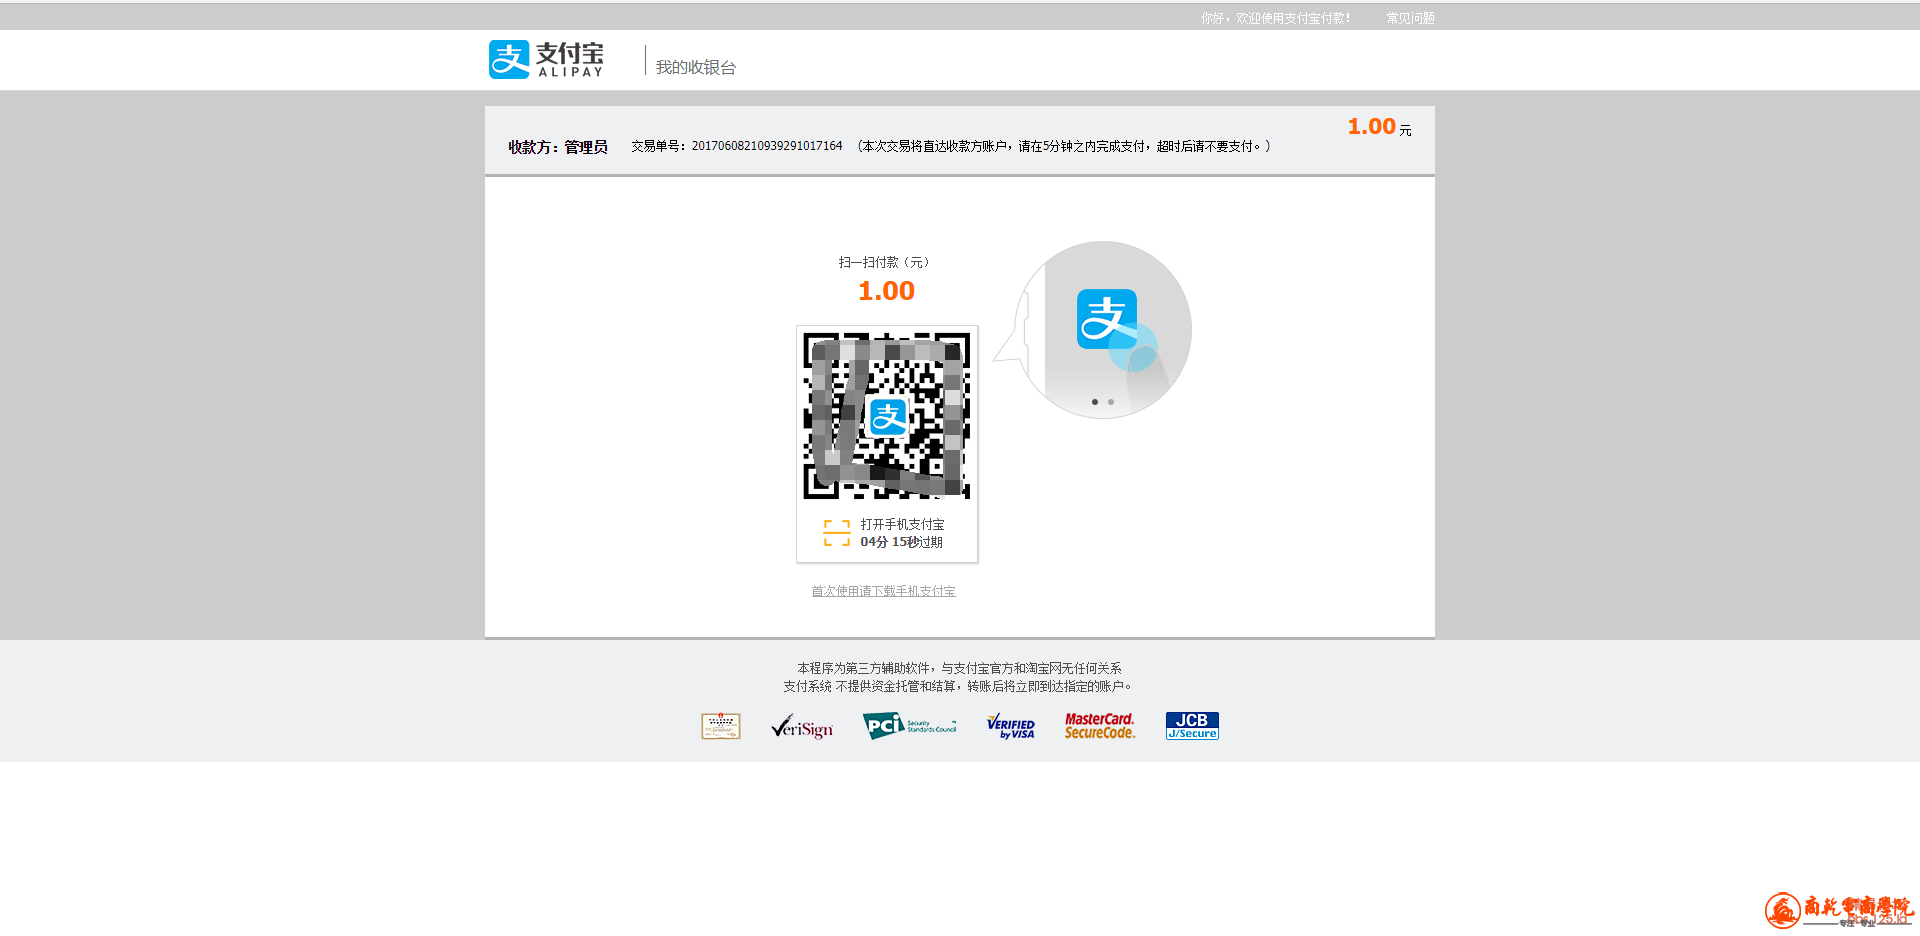Click the 本程序为第三方辅助软件 disclaimer line

(x=959, y=668)
